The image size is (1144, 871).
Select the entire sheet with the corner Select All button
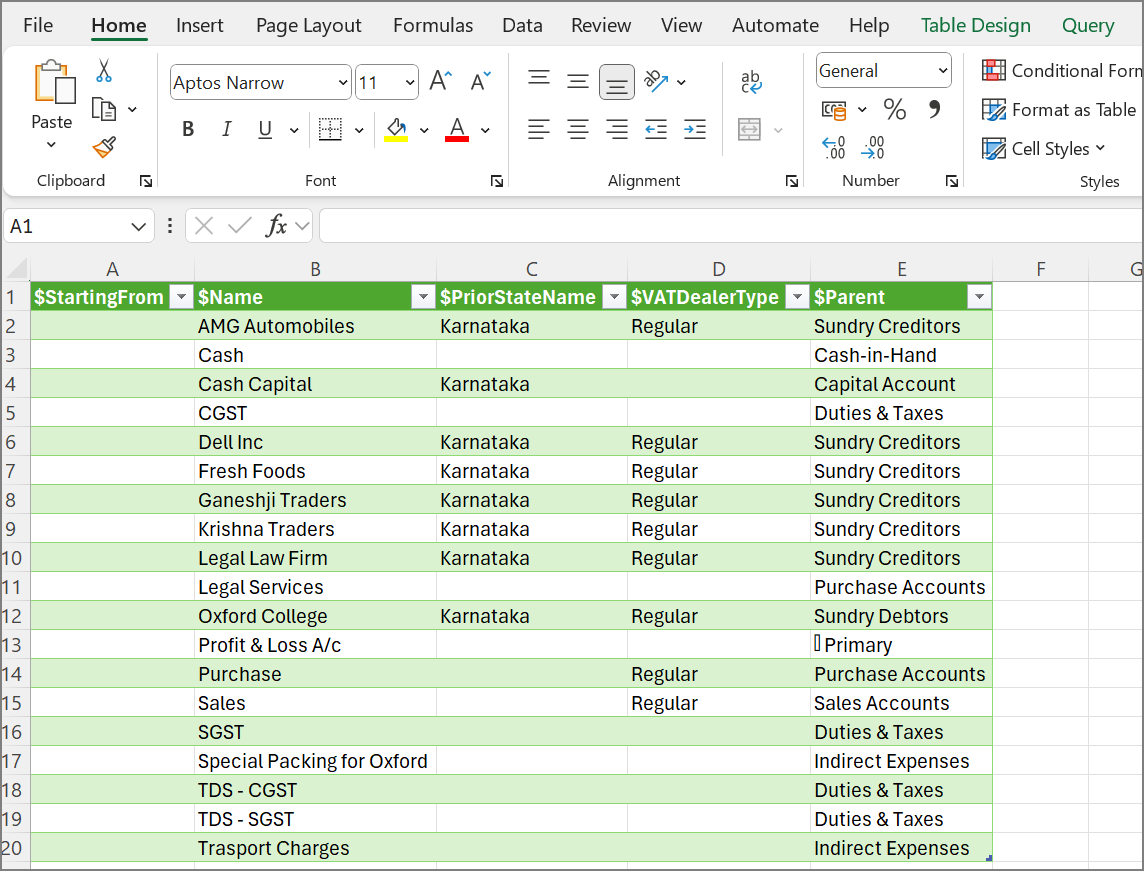pos(16,269)
